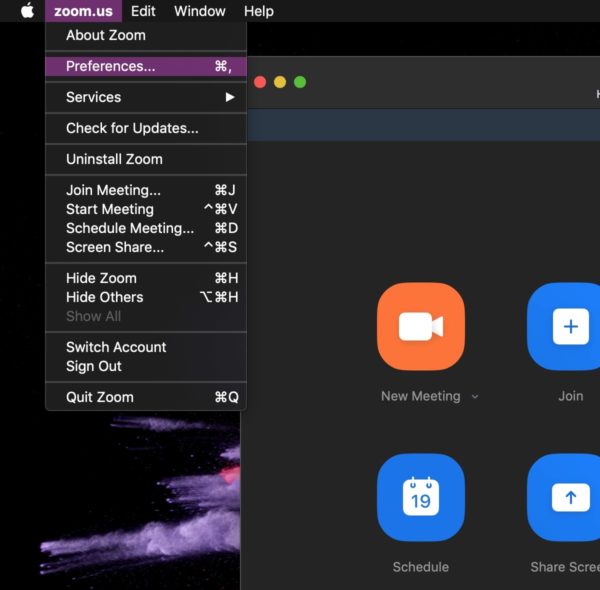This screenshot has width=600, height=590.
Task: Select Quit Zoom from the menu
Action: (100, 397)
